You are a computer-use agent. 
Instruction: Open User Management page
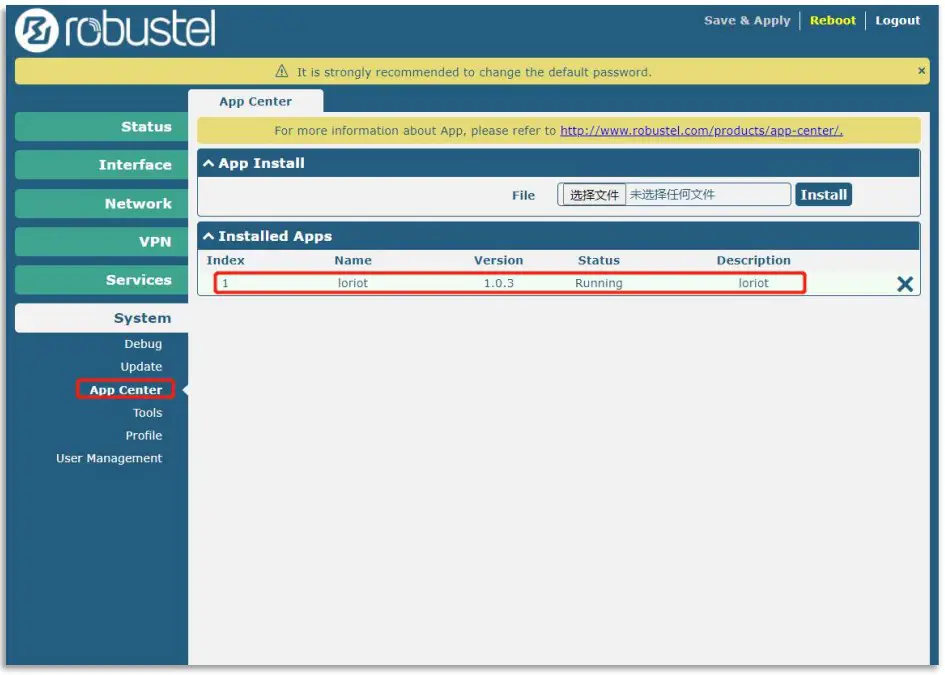(x=109, y=458)
